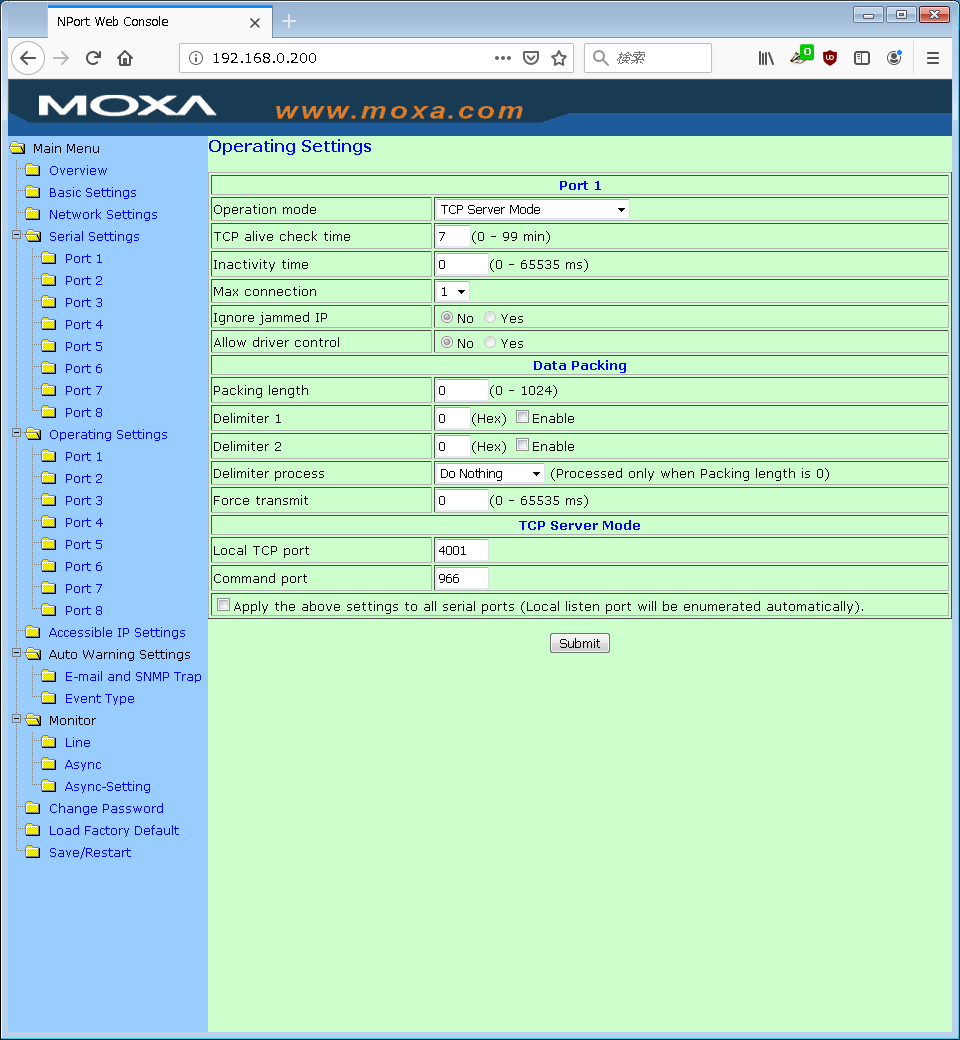Open the Delimiter process dropdown

(490, 474)
